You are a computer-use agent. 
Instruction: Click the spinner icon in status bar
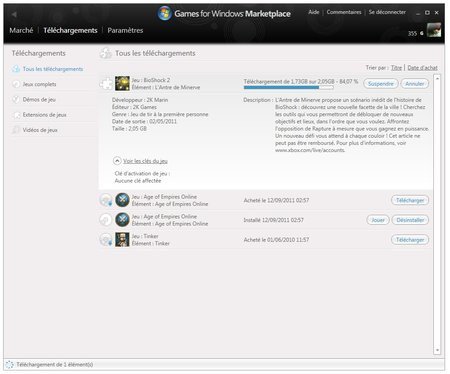click(x=10, y=365)
